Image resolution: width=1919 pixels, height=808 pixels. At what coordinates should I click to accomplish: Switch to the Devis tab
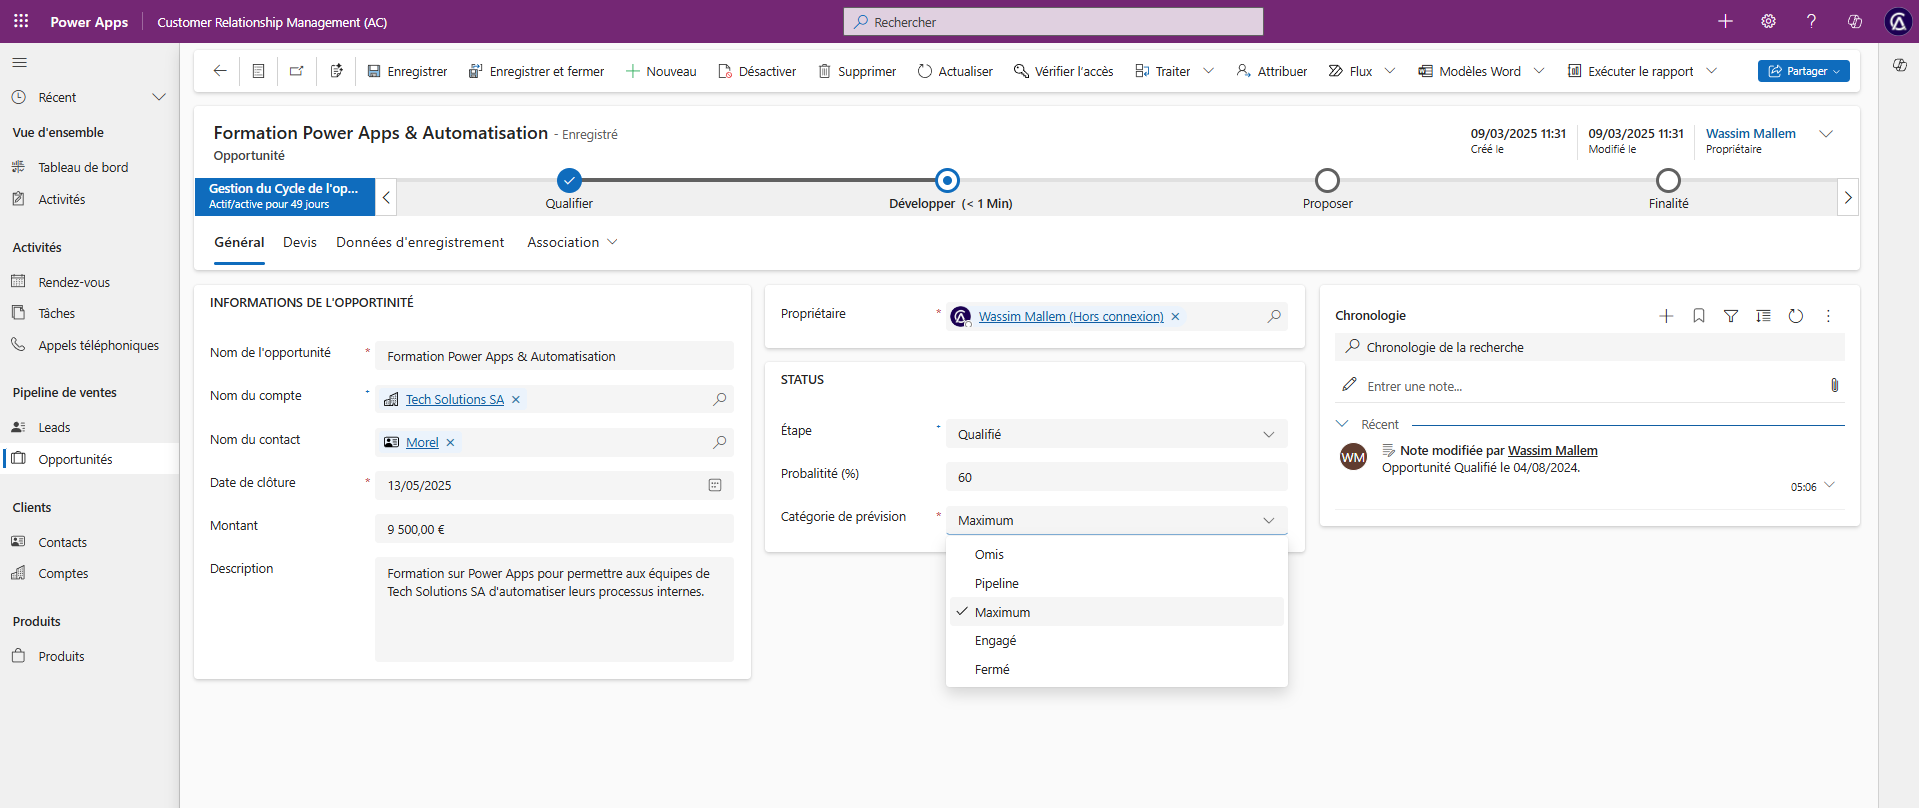pyautogui.click(x=299, y=242)
